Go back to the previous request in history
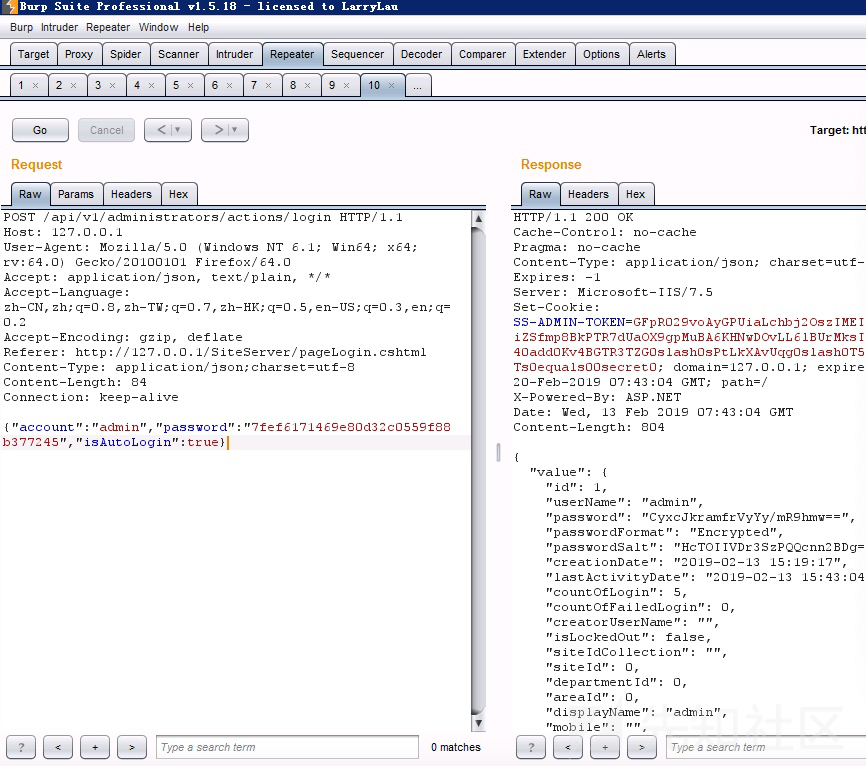 pos(161,130)
